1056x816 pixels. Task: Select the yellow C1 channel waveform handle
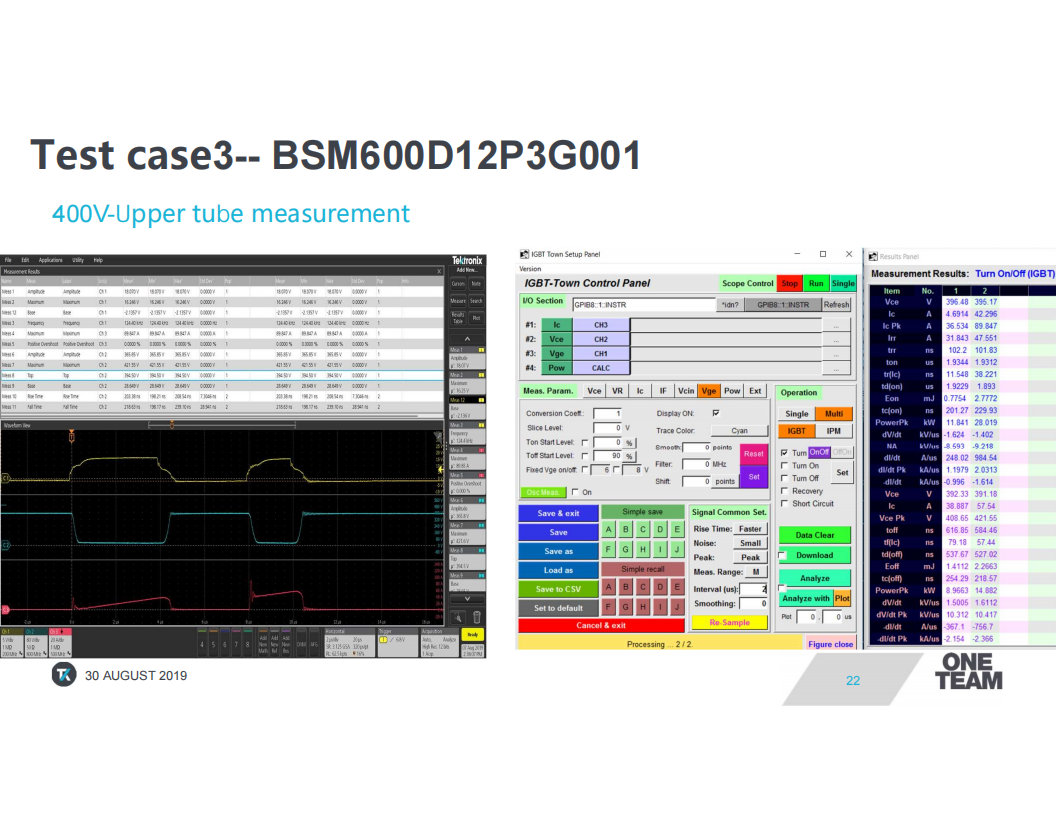[5, 478]
